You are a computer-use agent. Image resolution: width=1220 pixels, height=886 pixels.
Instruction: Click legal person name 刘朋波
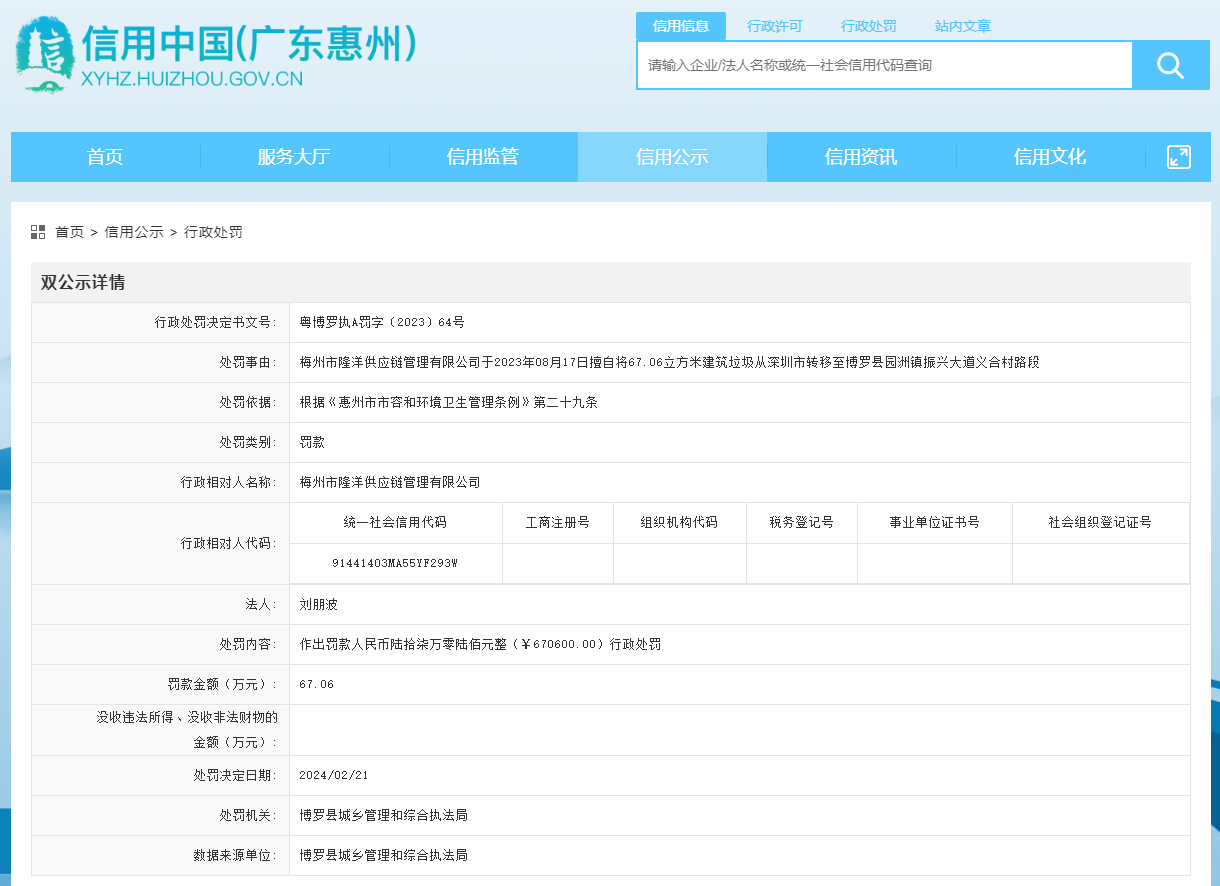click(319, 604)
